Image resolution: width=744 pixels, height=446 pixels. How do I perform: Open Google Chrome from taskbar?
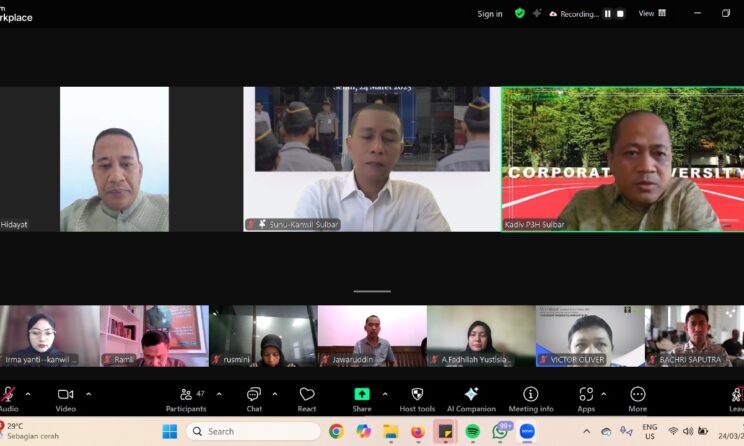pyautogui.click(x=336, y=431)
